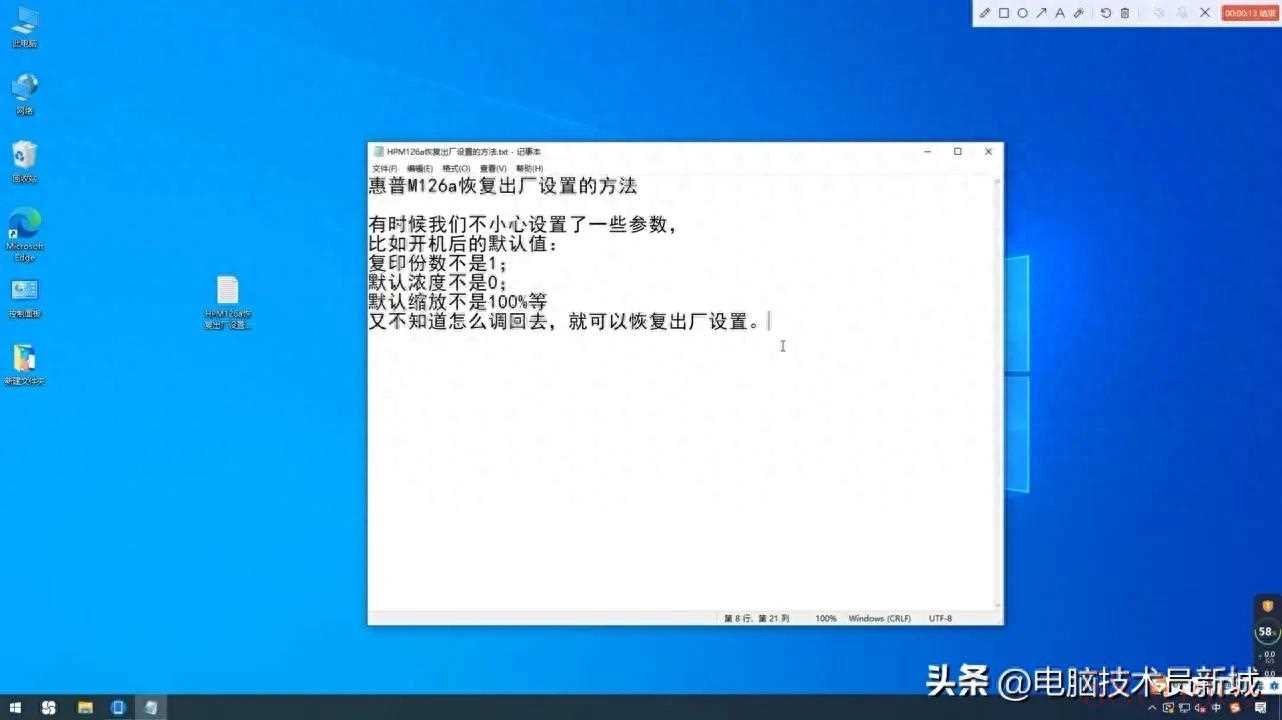
Task: Click the red recording timer stop button
Action: (1250, 13)
